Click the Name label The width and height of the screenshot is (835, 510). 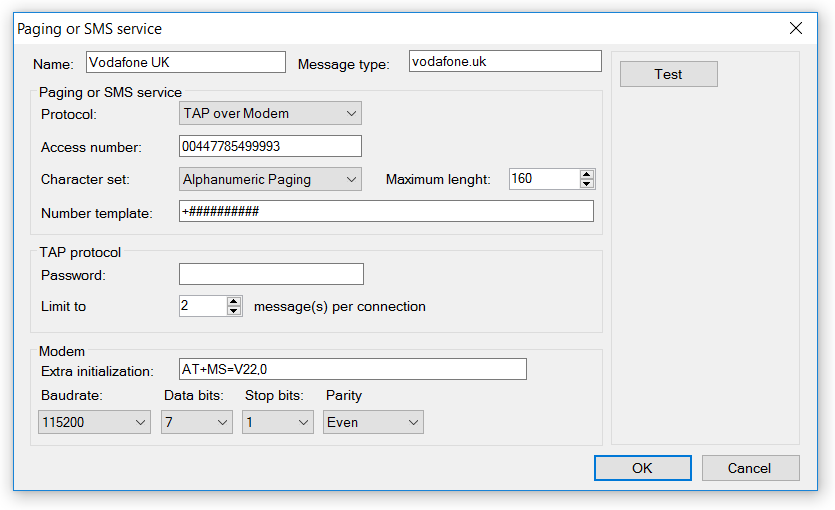(x=53, y=64)
